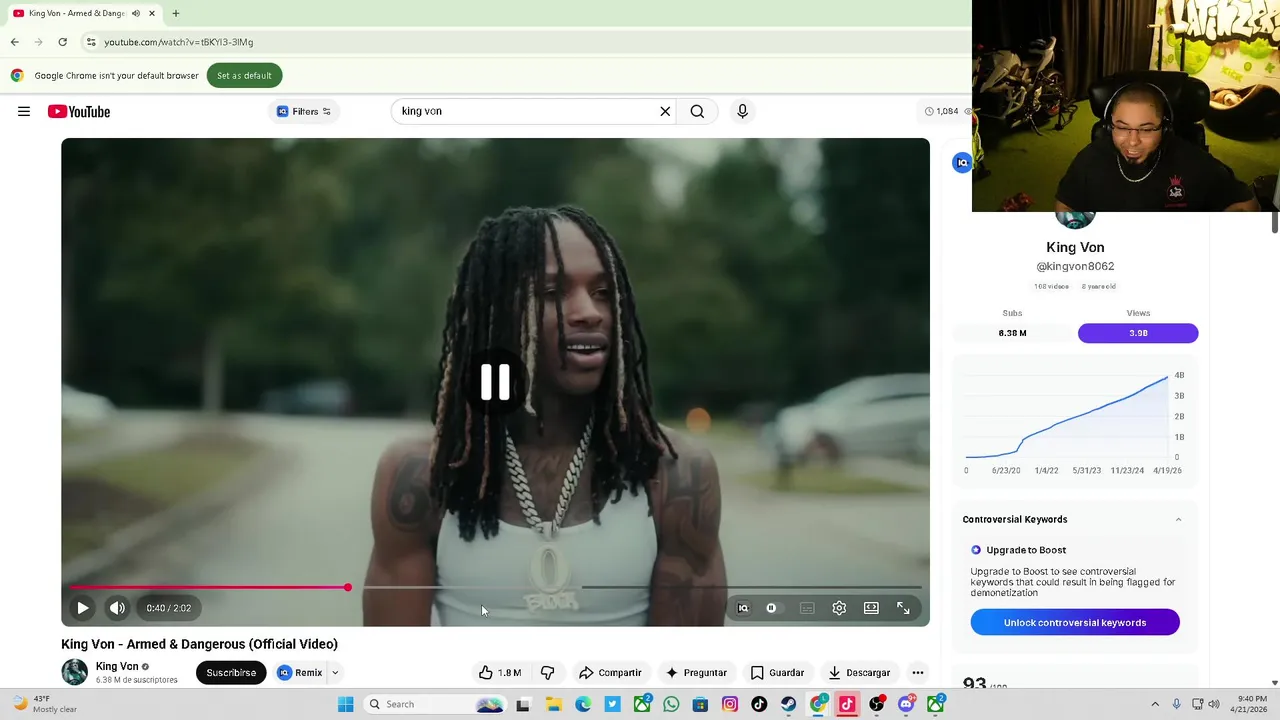
Task: Open player settings gear
Action: pyautogui.click(x=839, y=608)
